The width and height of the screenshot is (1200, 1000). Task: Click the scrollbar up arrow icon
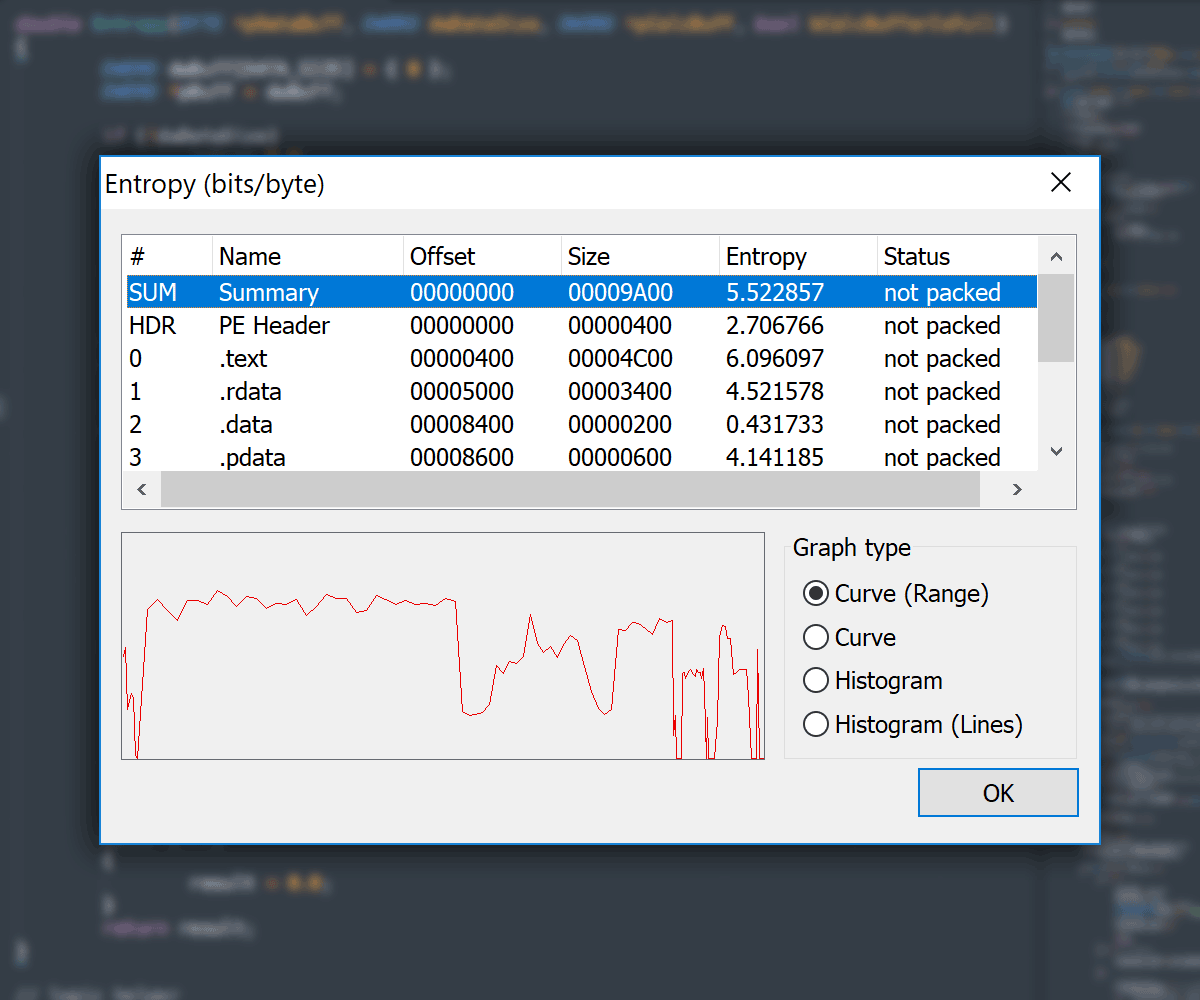[1056, 256]
